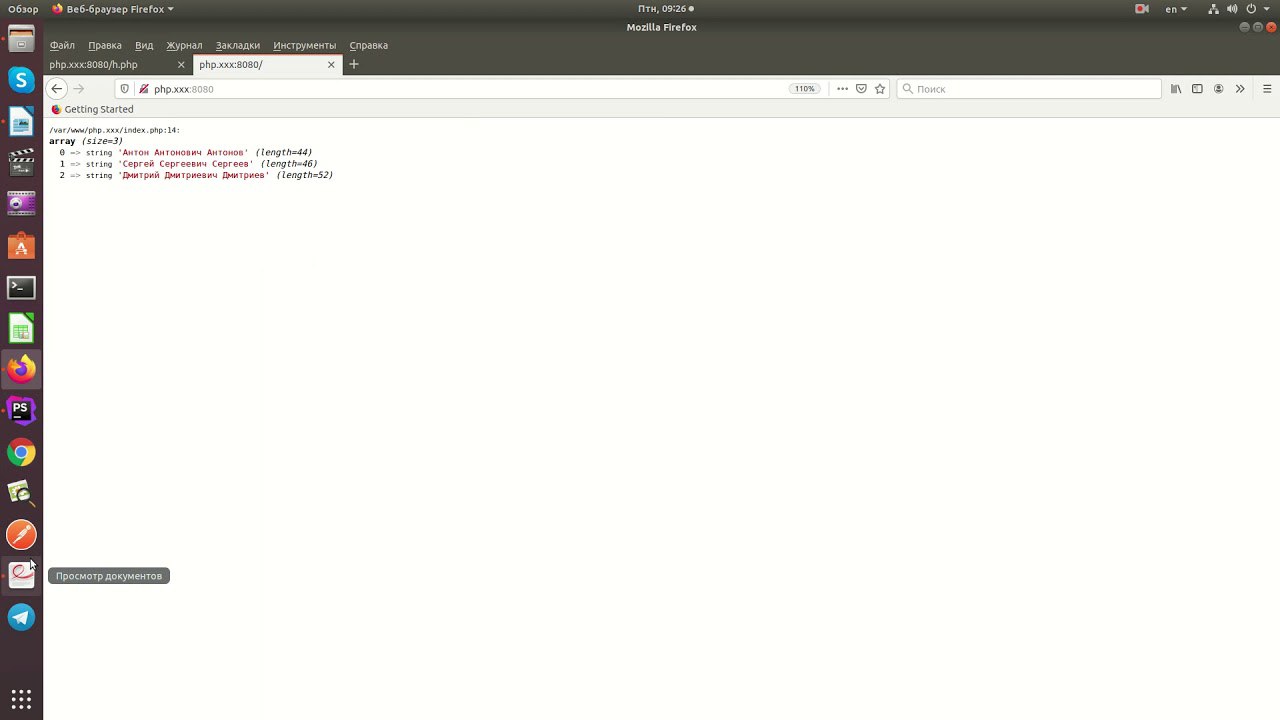Click the Search input field
Screen dimensions: 1280x720
coord(1028,89)
